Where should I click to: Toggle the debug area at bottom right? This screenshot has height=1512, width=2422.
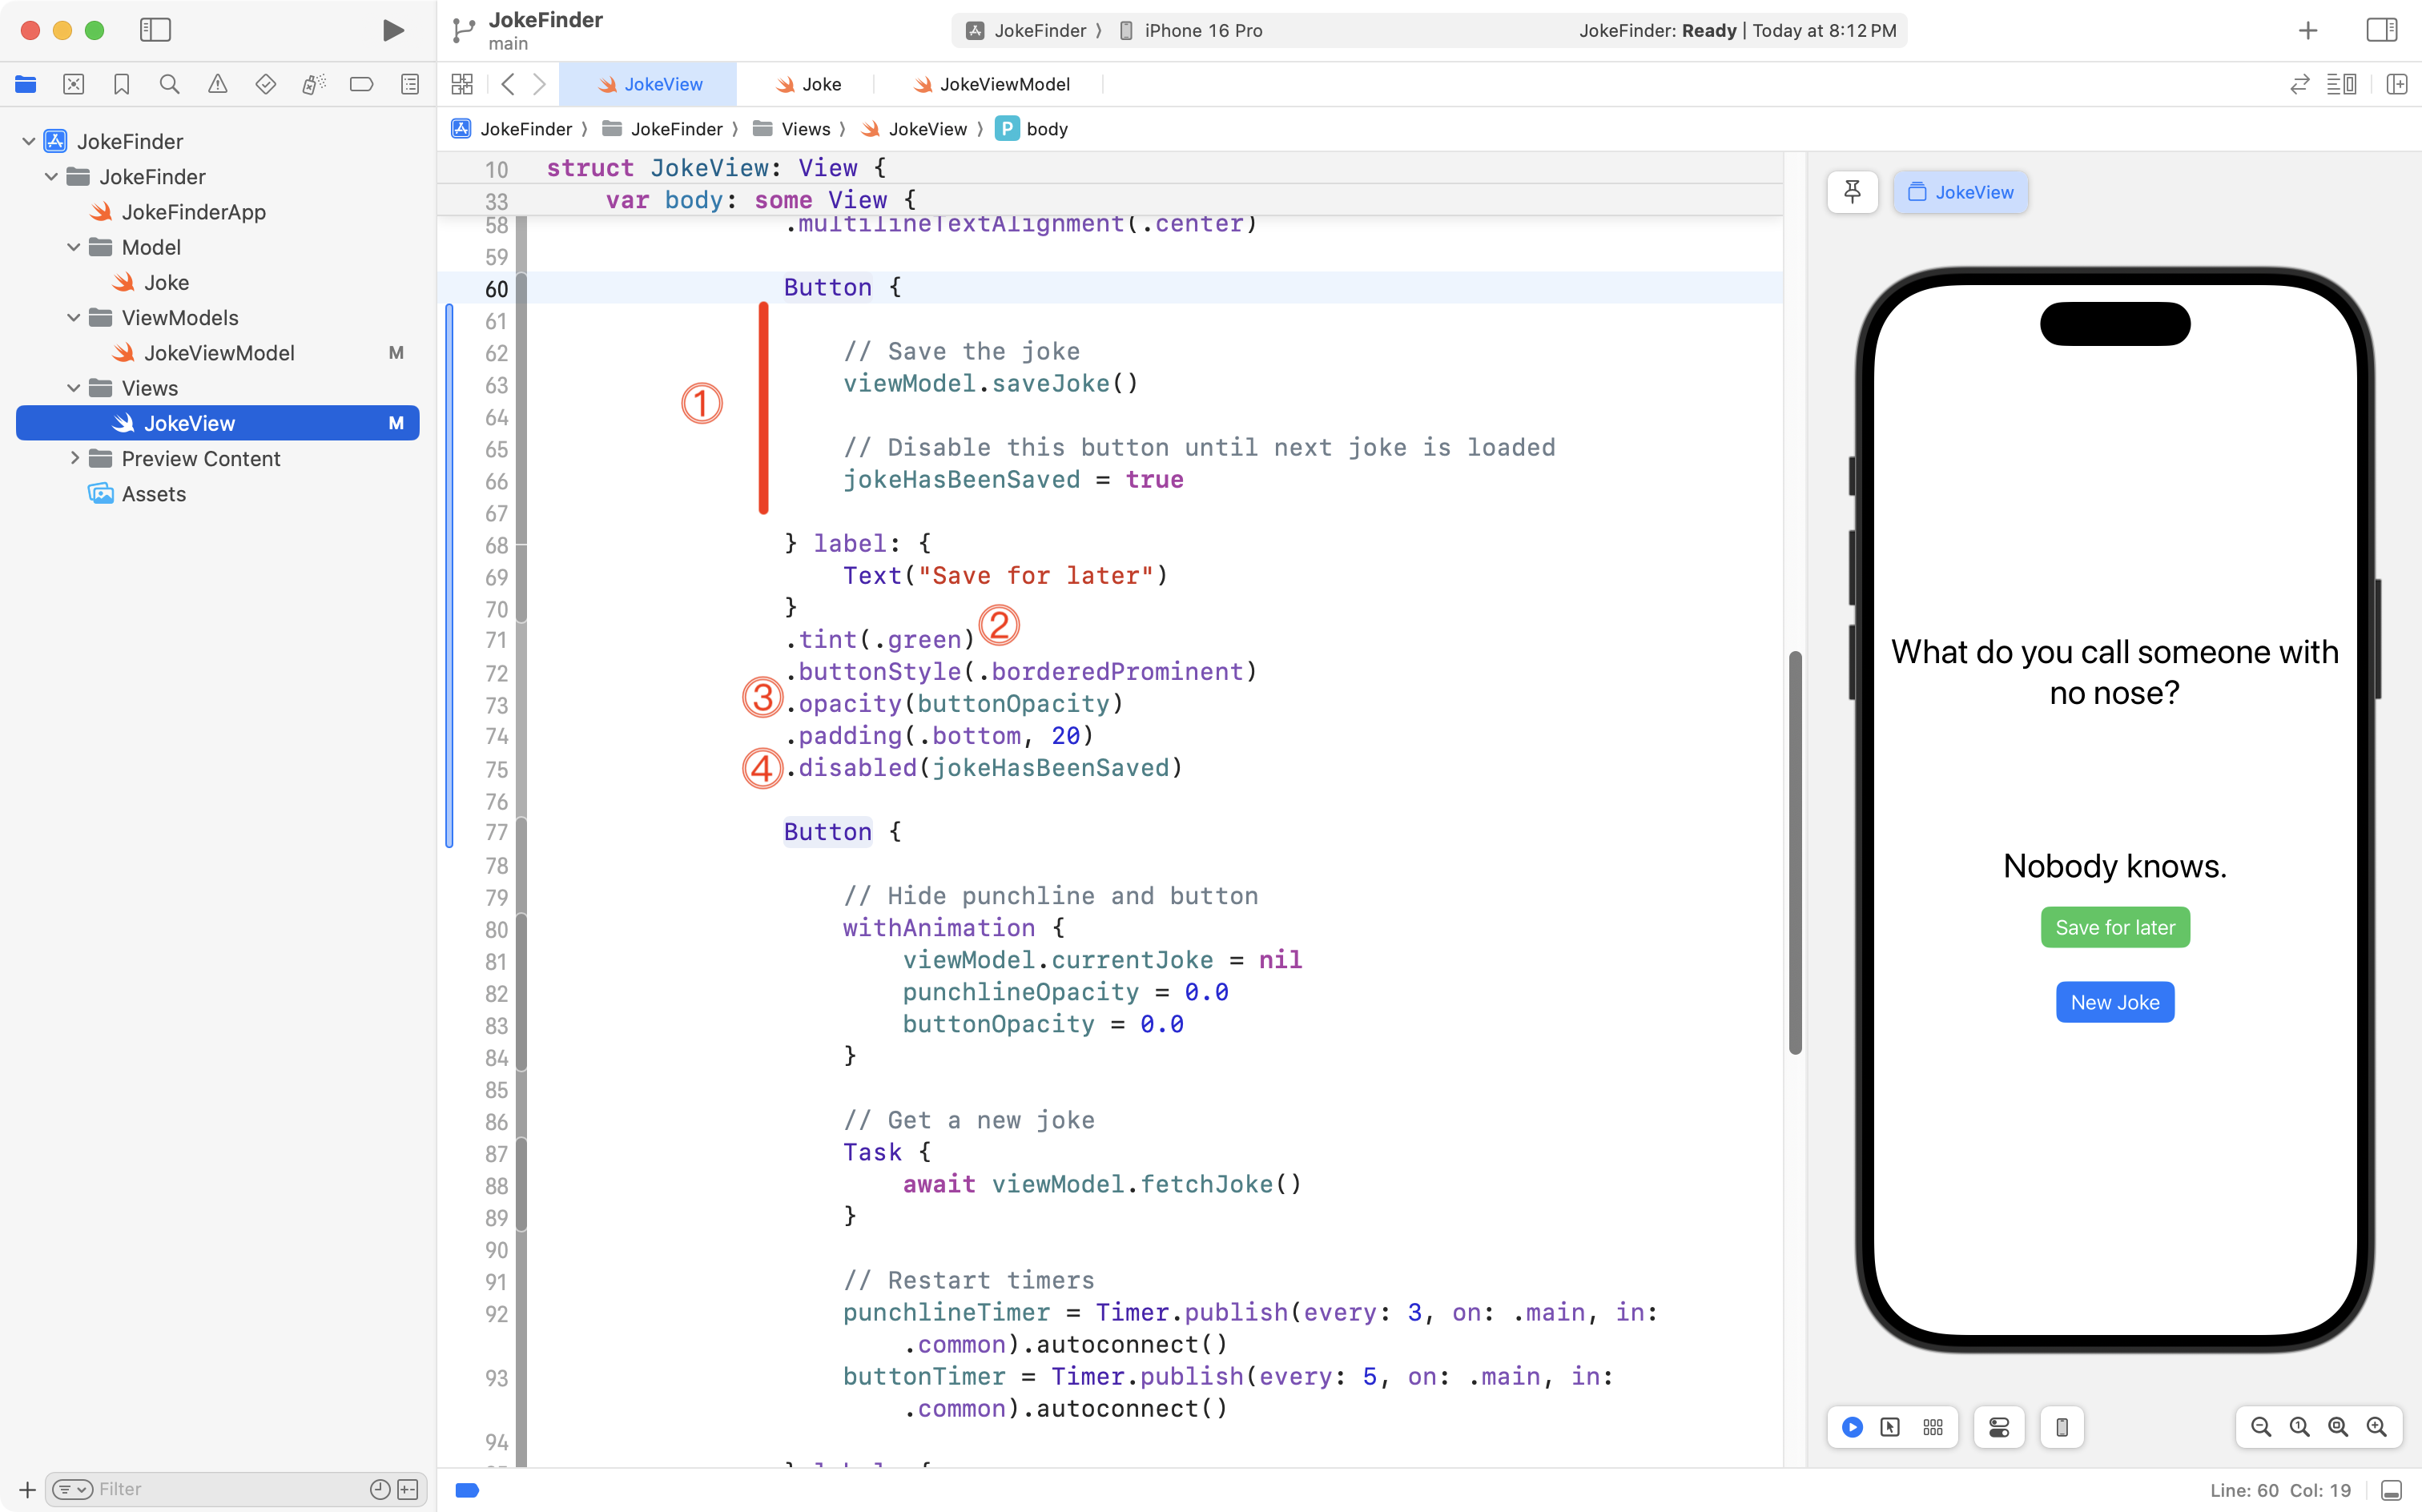click(2391, 1490)
